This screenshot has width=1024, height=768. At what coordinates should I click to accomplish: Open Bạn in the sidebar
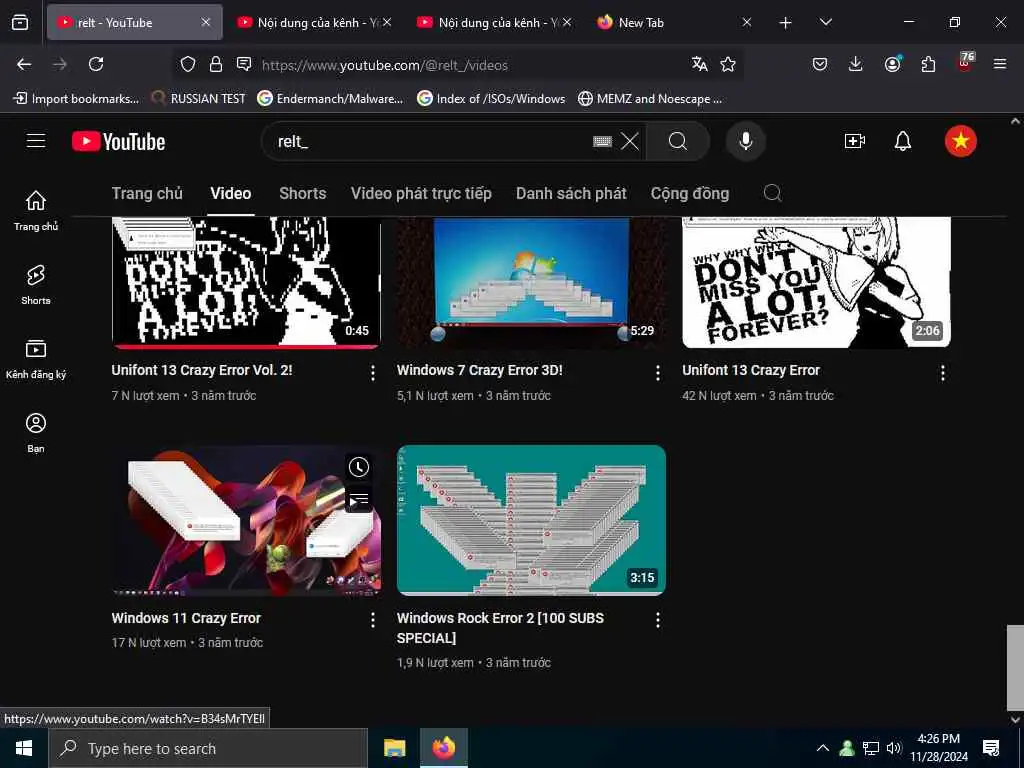pyautogui.click(x=36, y=432)
